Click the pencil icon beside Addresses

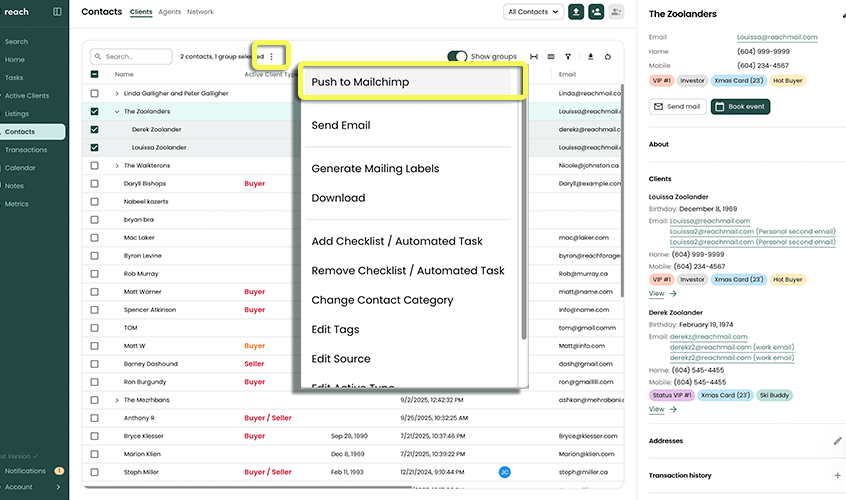coord(837,440)
